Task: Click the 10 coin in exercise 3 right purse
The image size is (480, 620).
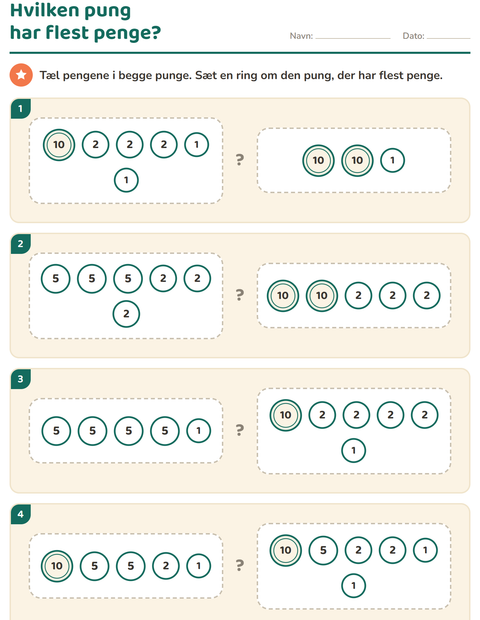Action: coord(285,415)
